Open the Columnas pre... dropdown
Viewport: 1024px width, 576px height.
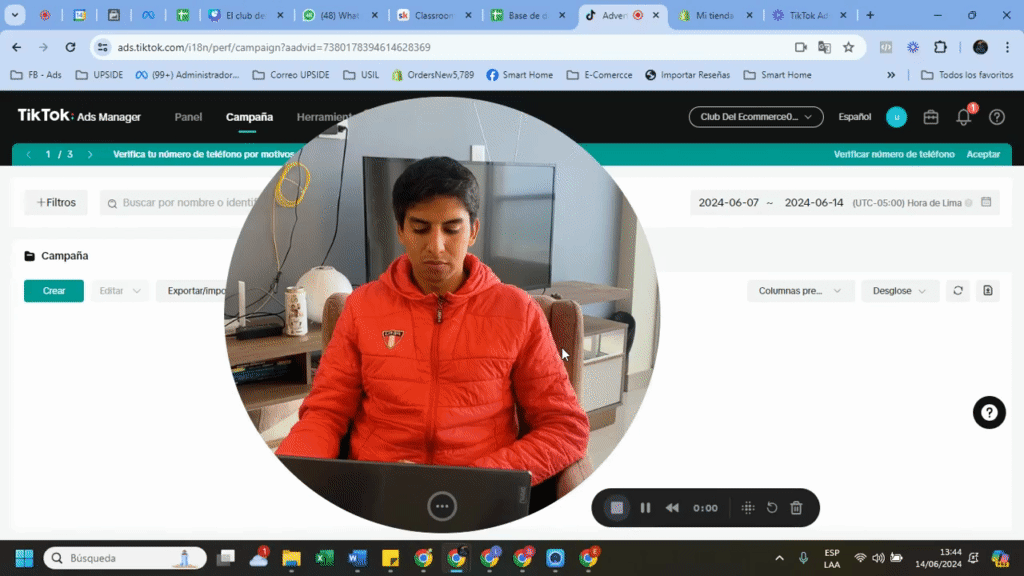800,290
